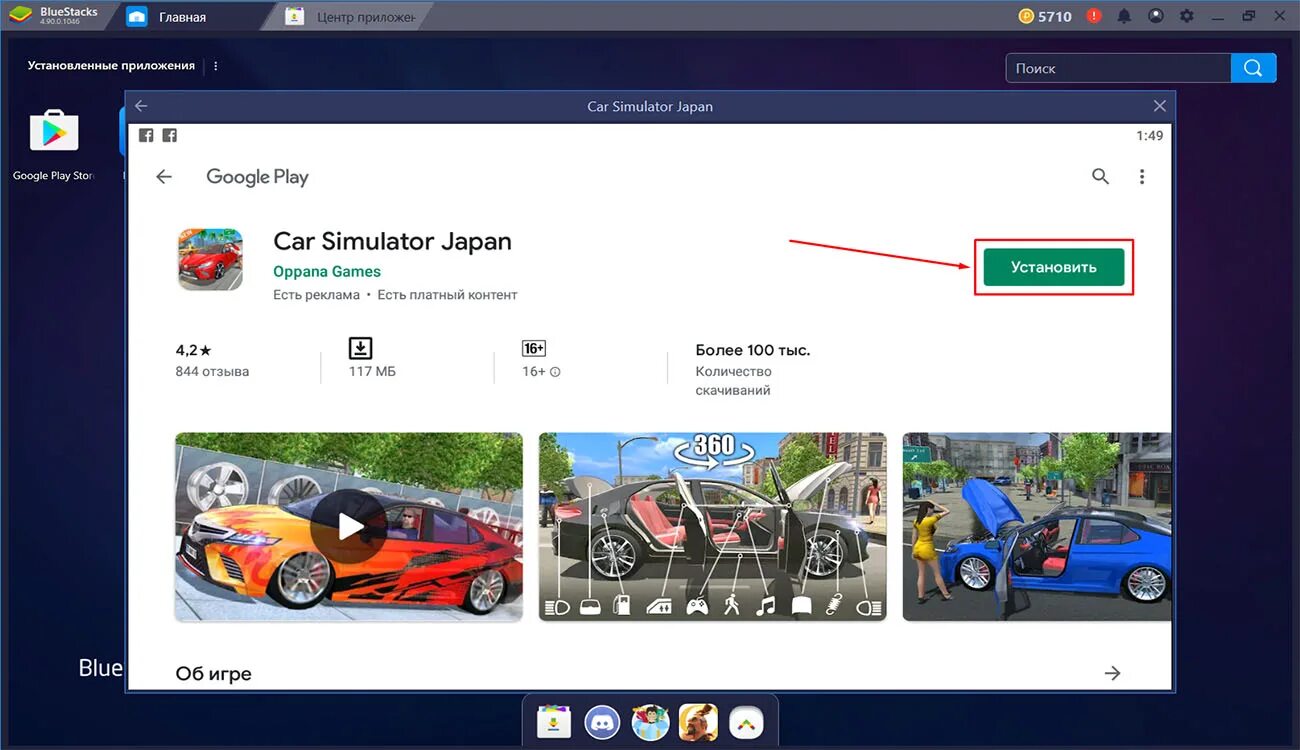Click the Есть платный контент label
The image size is (1300, 750).
click(x=447, y=295)
